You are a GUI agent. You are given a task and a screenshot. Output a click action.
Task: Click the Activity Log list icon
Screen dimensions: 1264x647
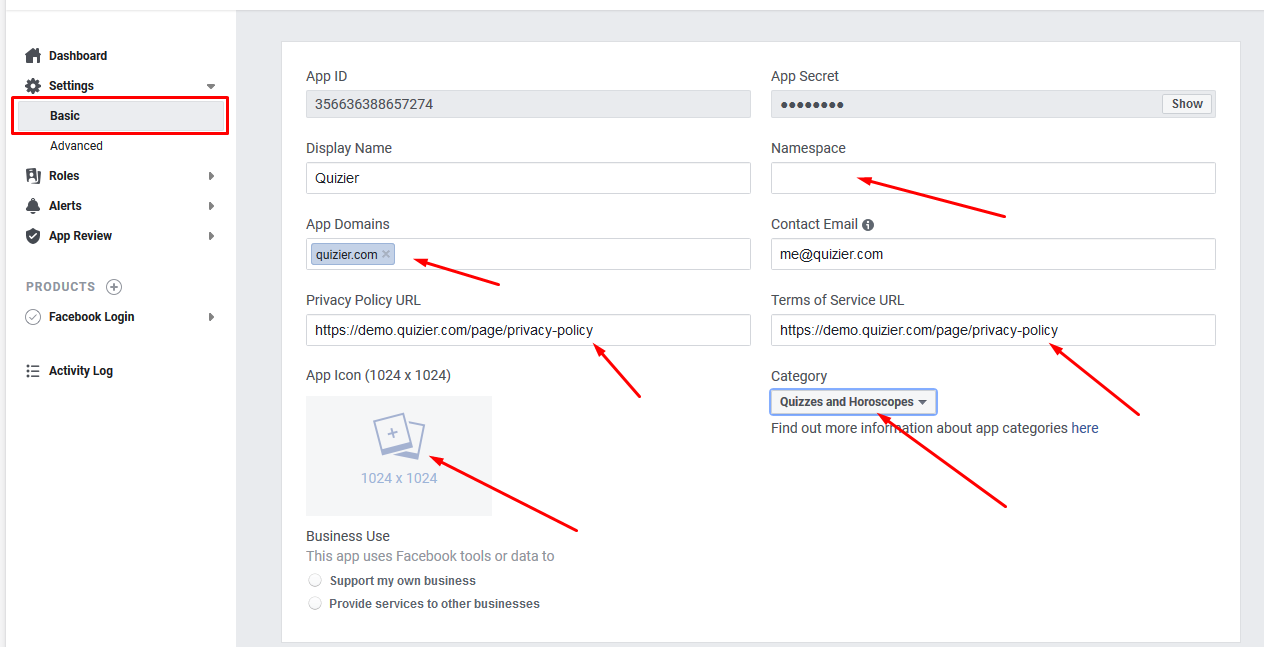click(33, 371)
